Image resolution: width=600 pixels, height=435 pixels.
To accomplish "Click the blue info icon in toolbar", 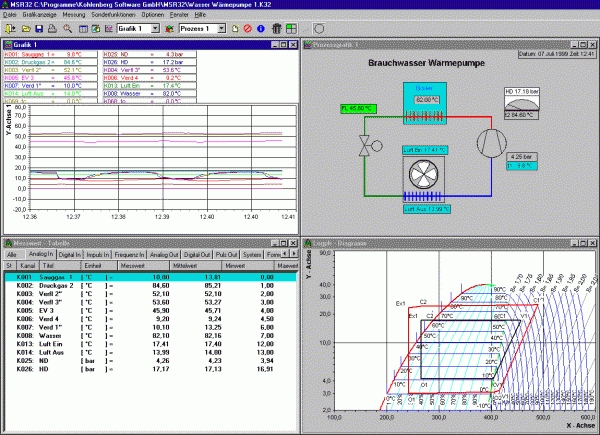I will pyautogui.click(x=260, y=29).
